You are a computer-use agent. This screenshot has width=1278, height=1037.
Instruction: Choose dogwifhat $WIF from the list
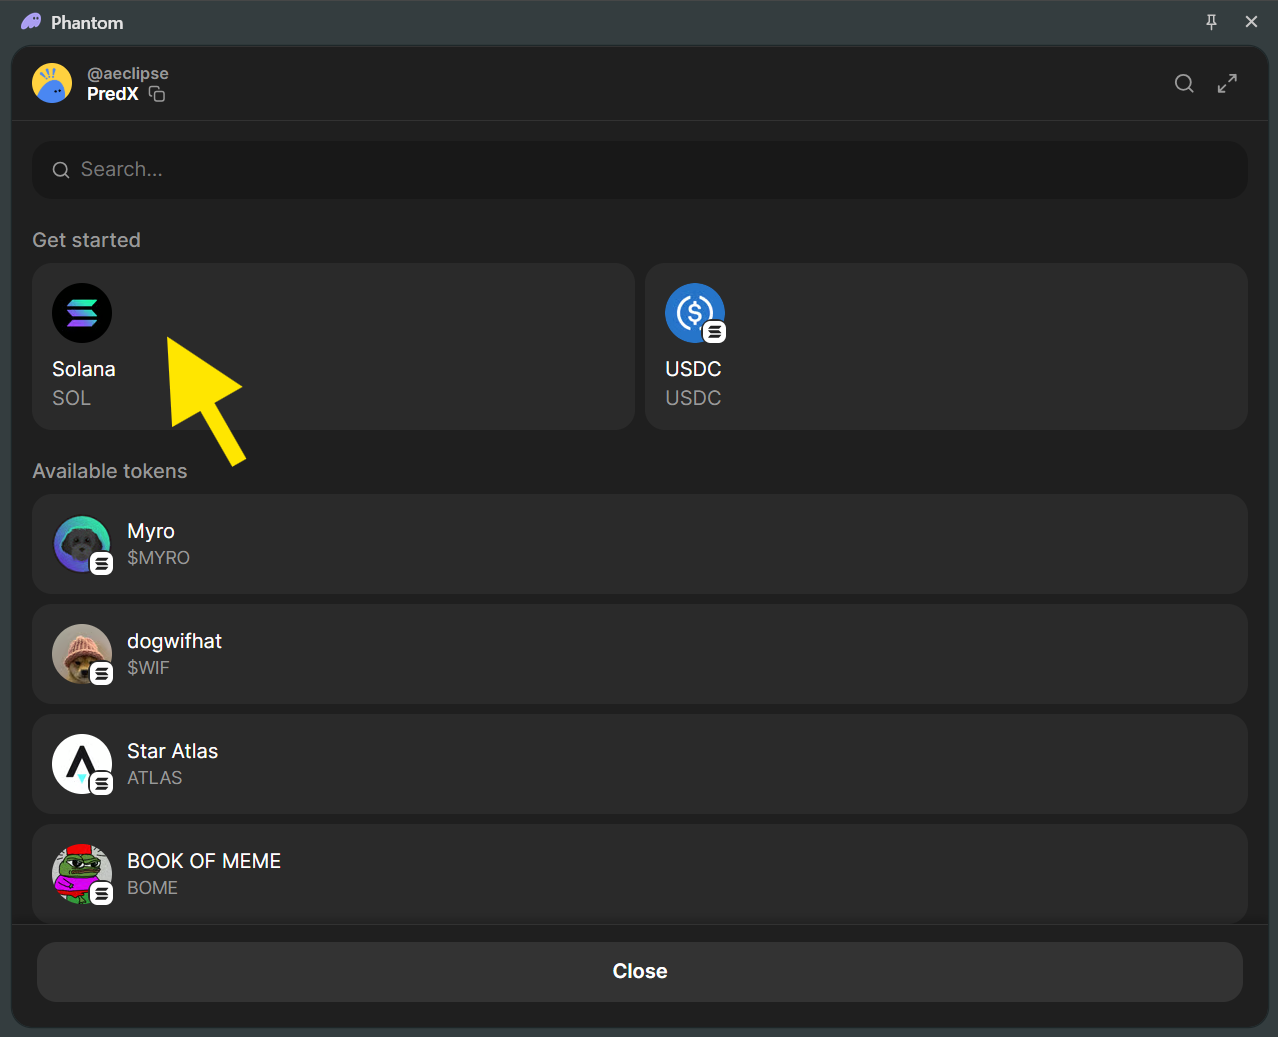click(x=640, y=654)
